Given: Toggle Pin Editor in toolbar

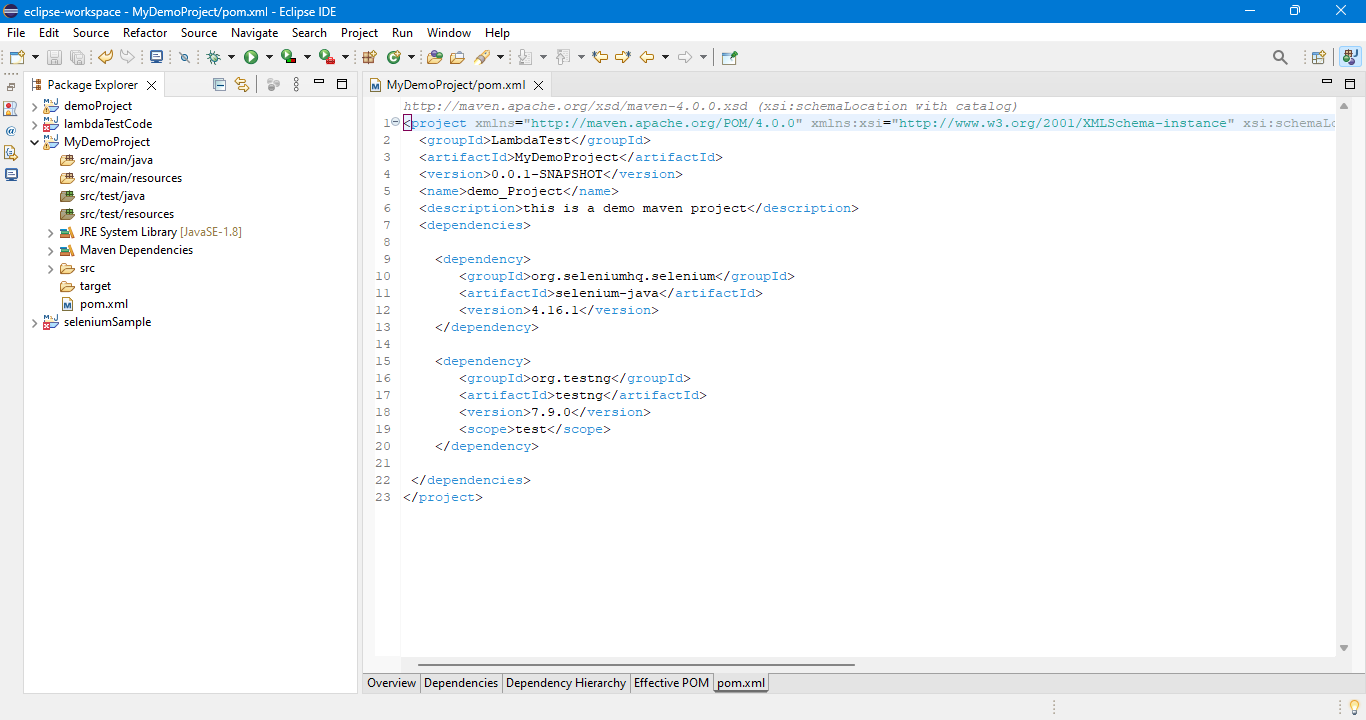Looking at the screenshot, I should (729, 57).
